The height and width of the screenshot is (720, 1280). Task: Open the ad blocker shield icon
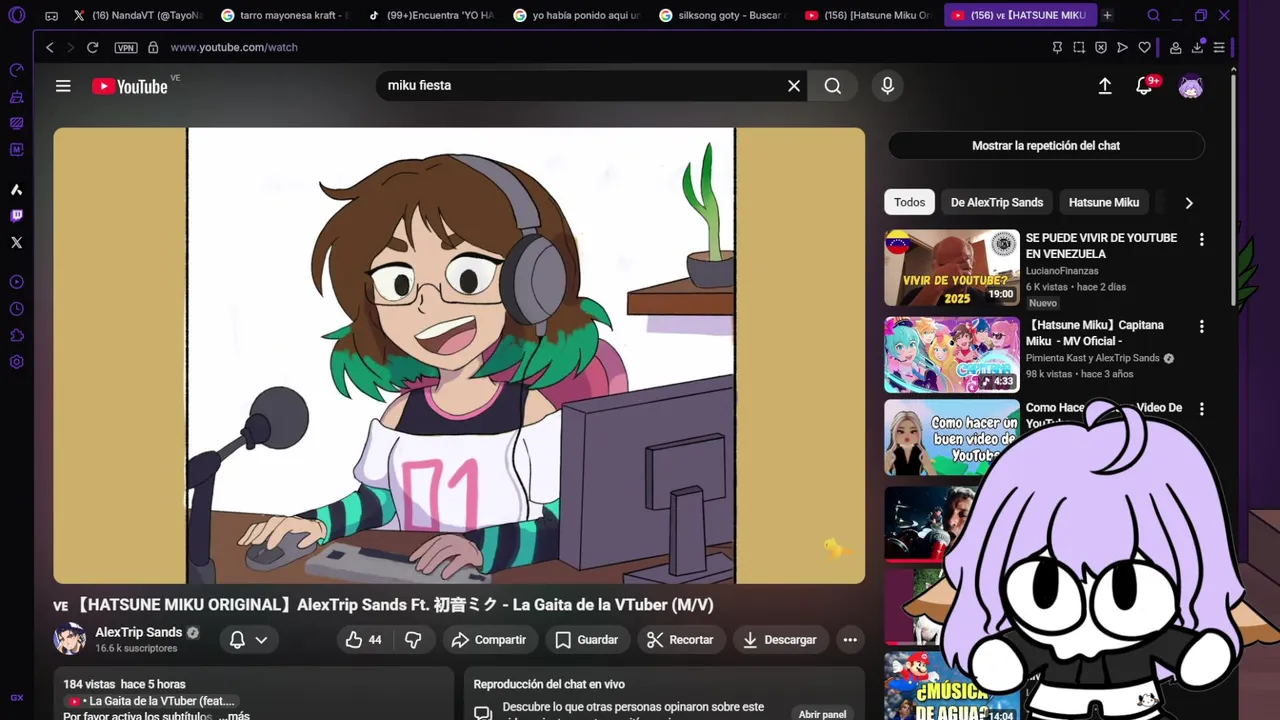tap(1101, 47)
